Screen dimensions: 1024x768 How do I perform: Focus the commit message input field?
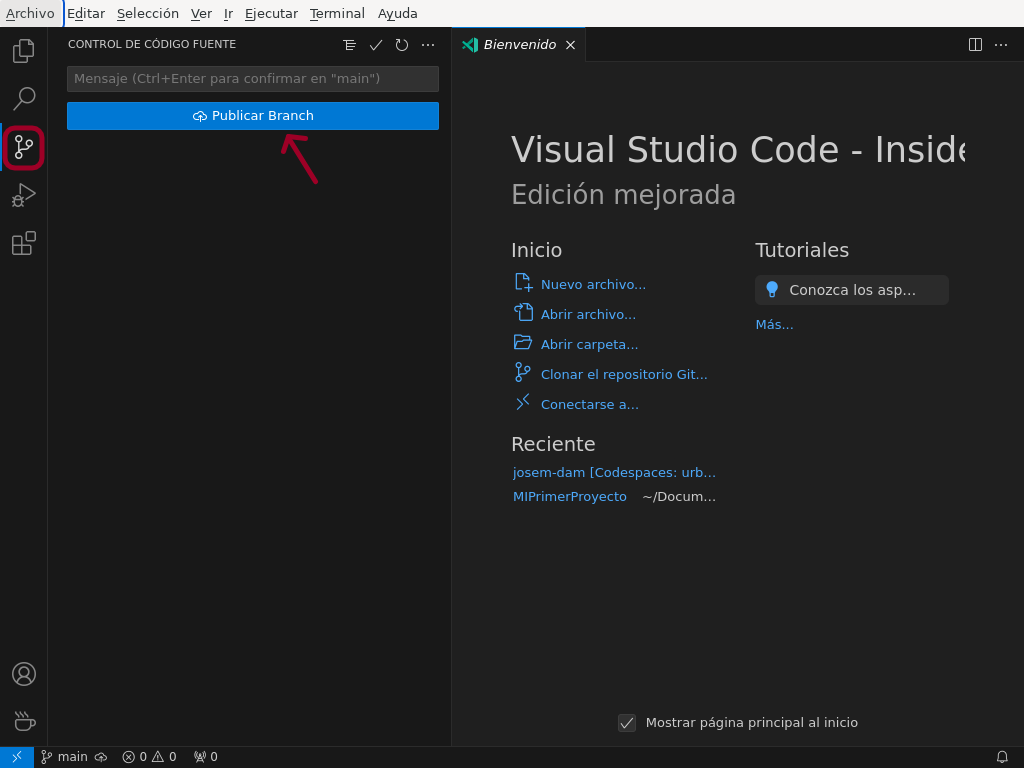(253, 79)
